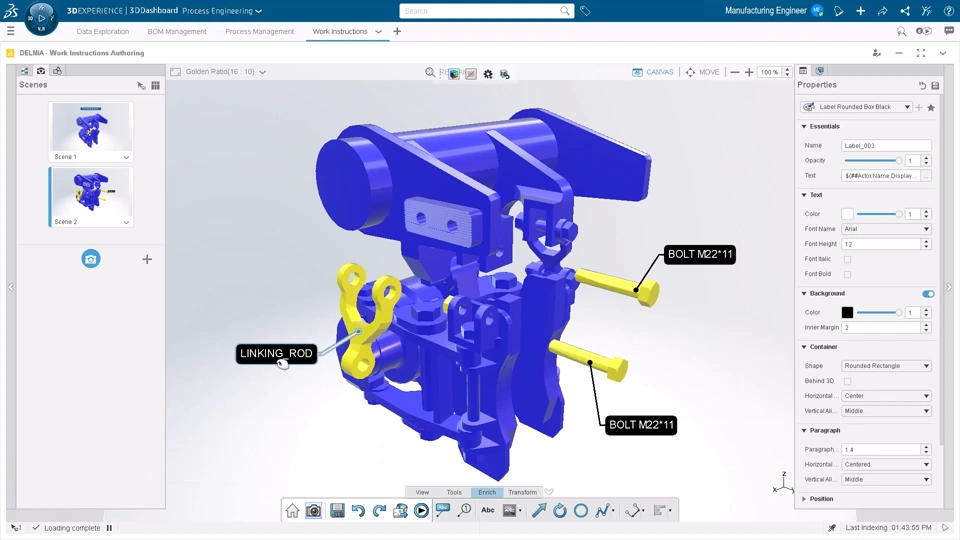Click the update scene images icon
The width and height of the screenshot is (960, 540).
400,511
